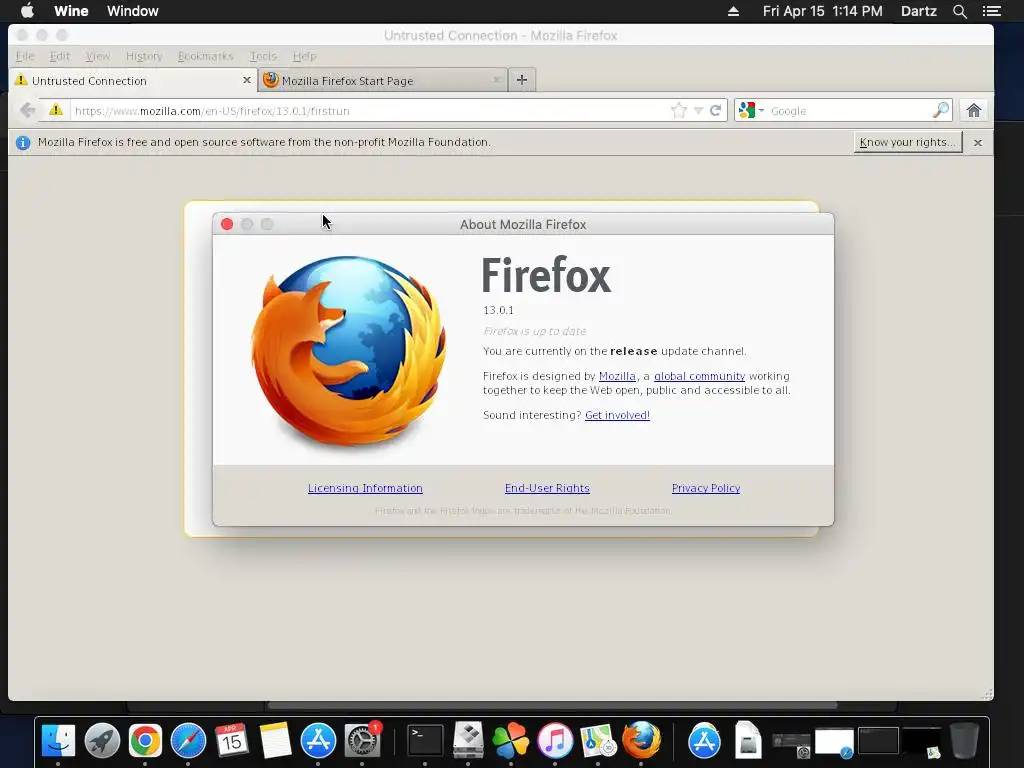Close the About Mozilla Firefox dialog
1024x768 pixels.
227,224
